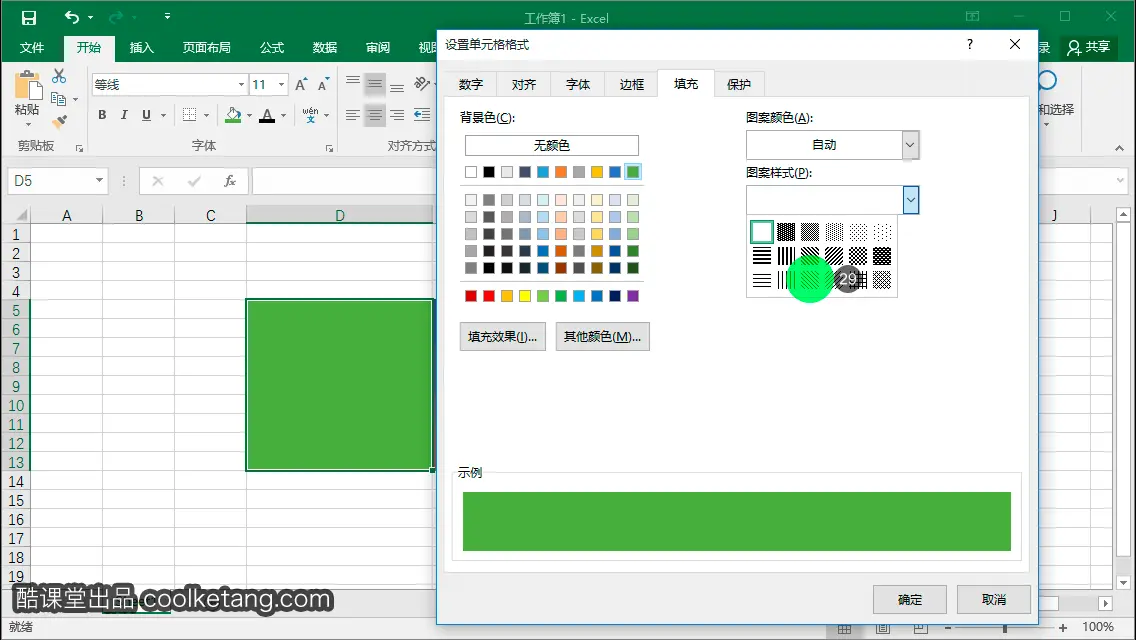Click the Undo arrow icon
The image size is (1136, 640).
[x=72, y=17]
